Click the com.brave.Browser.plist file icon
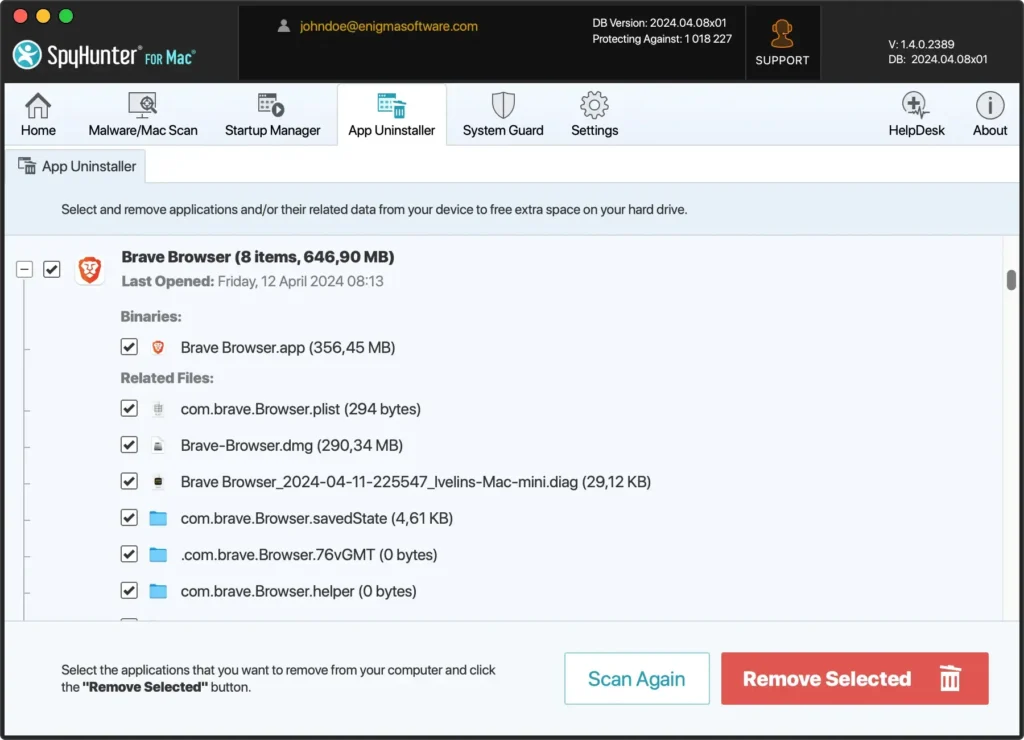 click(x=158, y=409)
